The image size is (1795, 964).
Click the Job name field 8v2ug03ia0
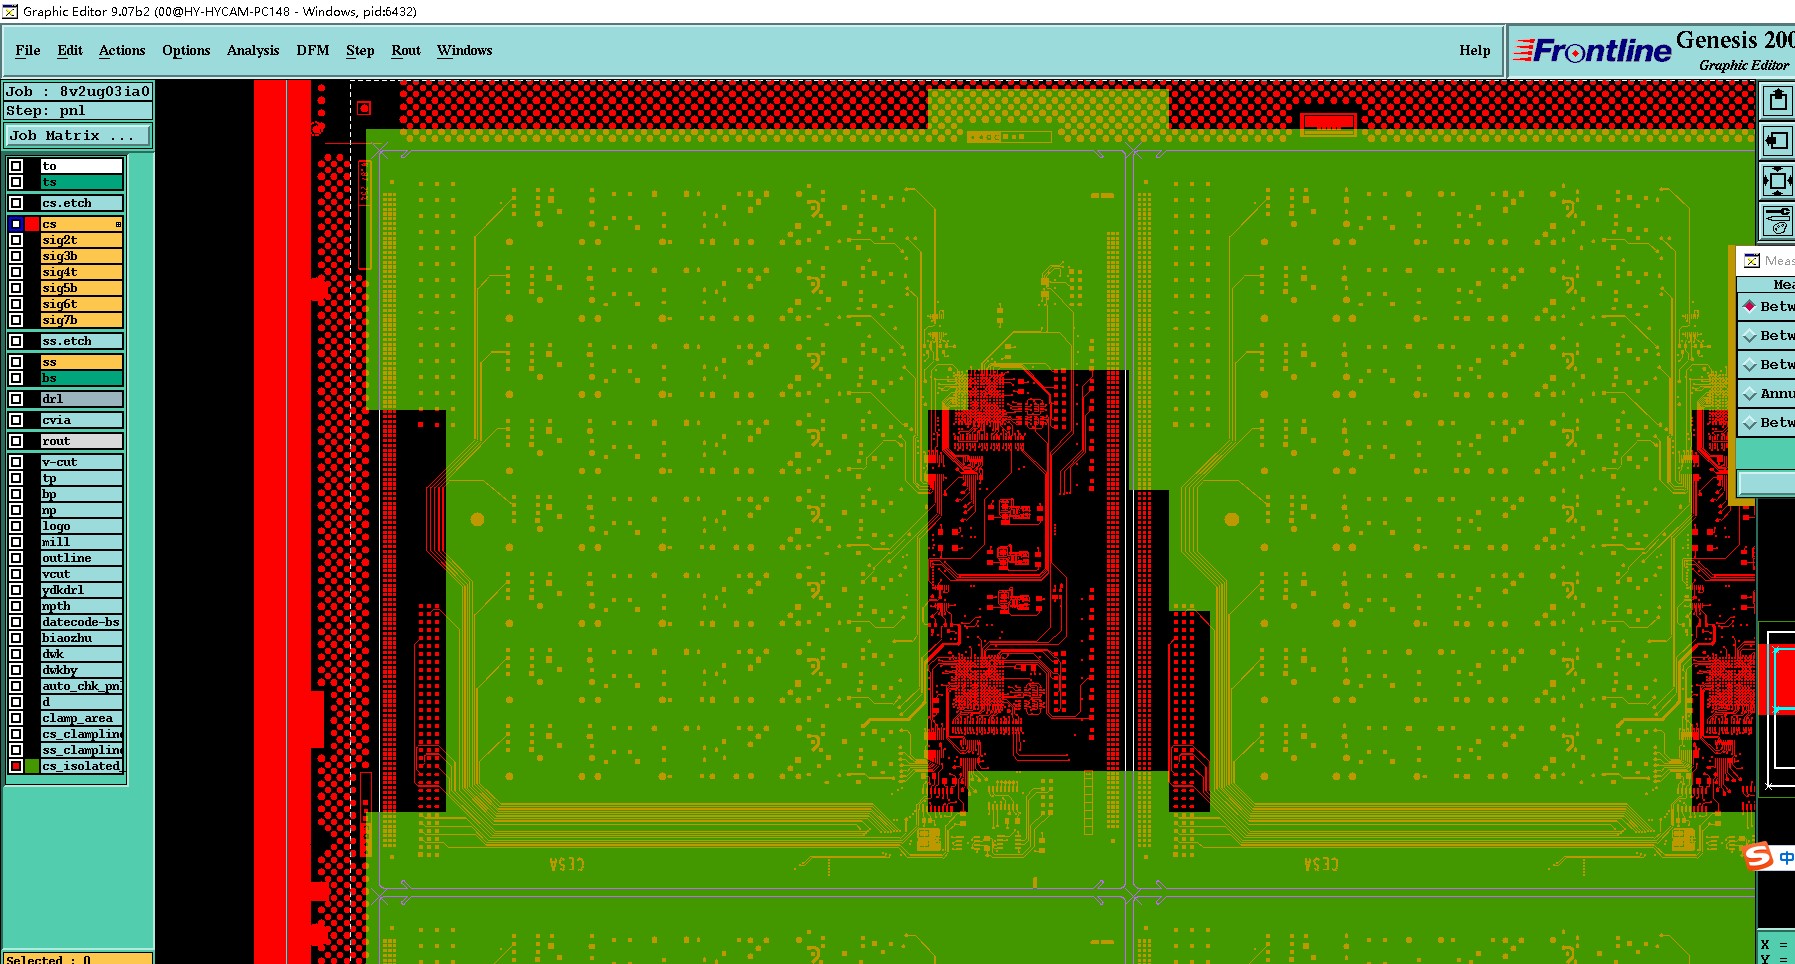78,91
